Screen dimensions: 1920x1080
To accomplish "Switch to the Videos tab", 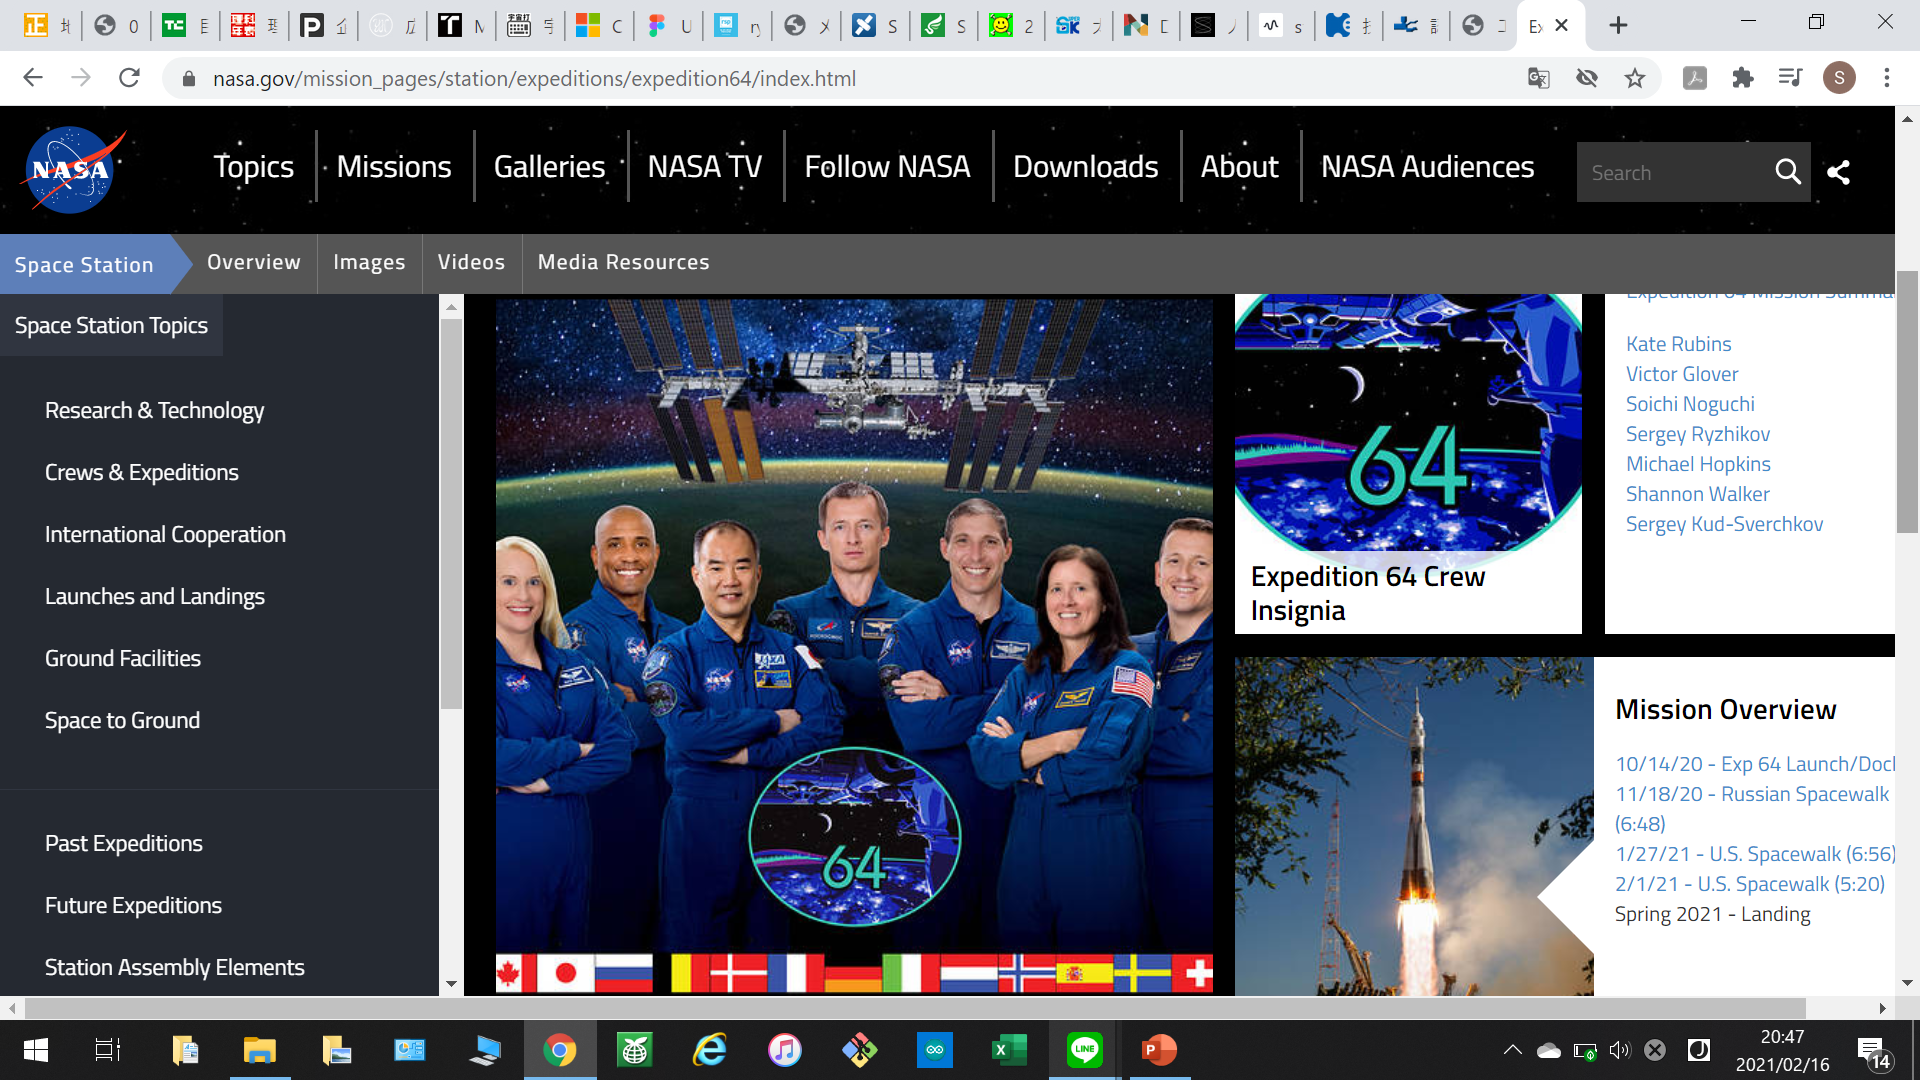I will coord(472,262).
